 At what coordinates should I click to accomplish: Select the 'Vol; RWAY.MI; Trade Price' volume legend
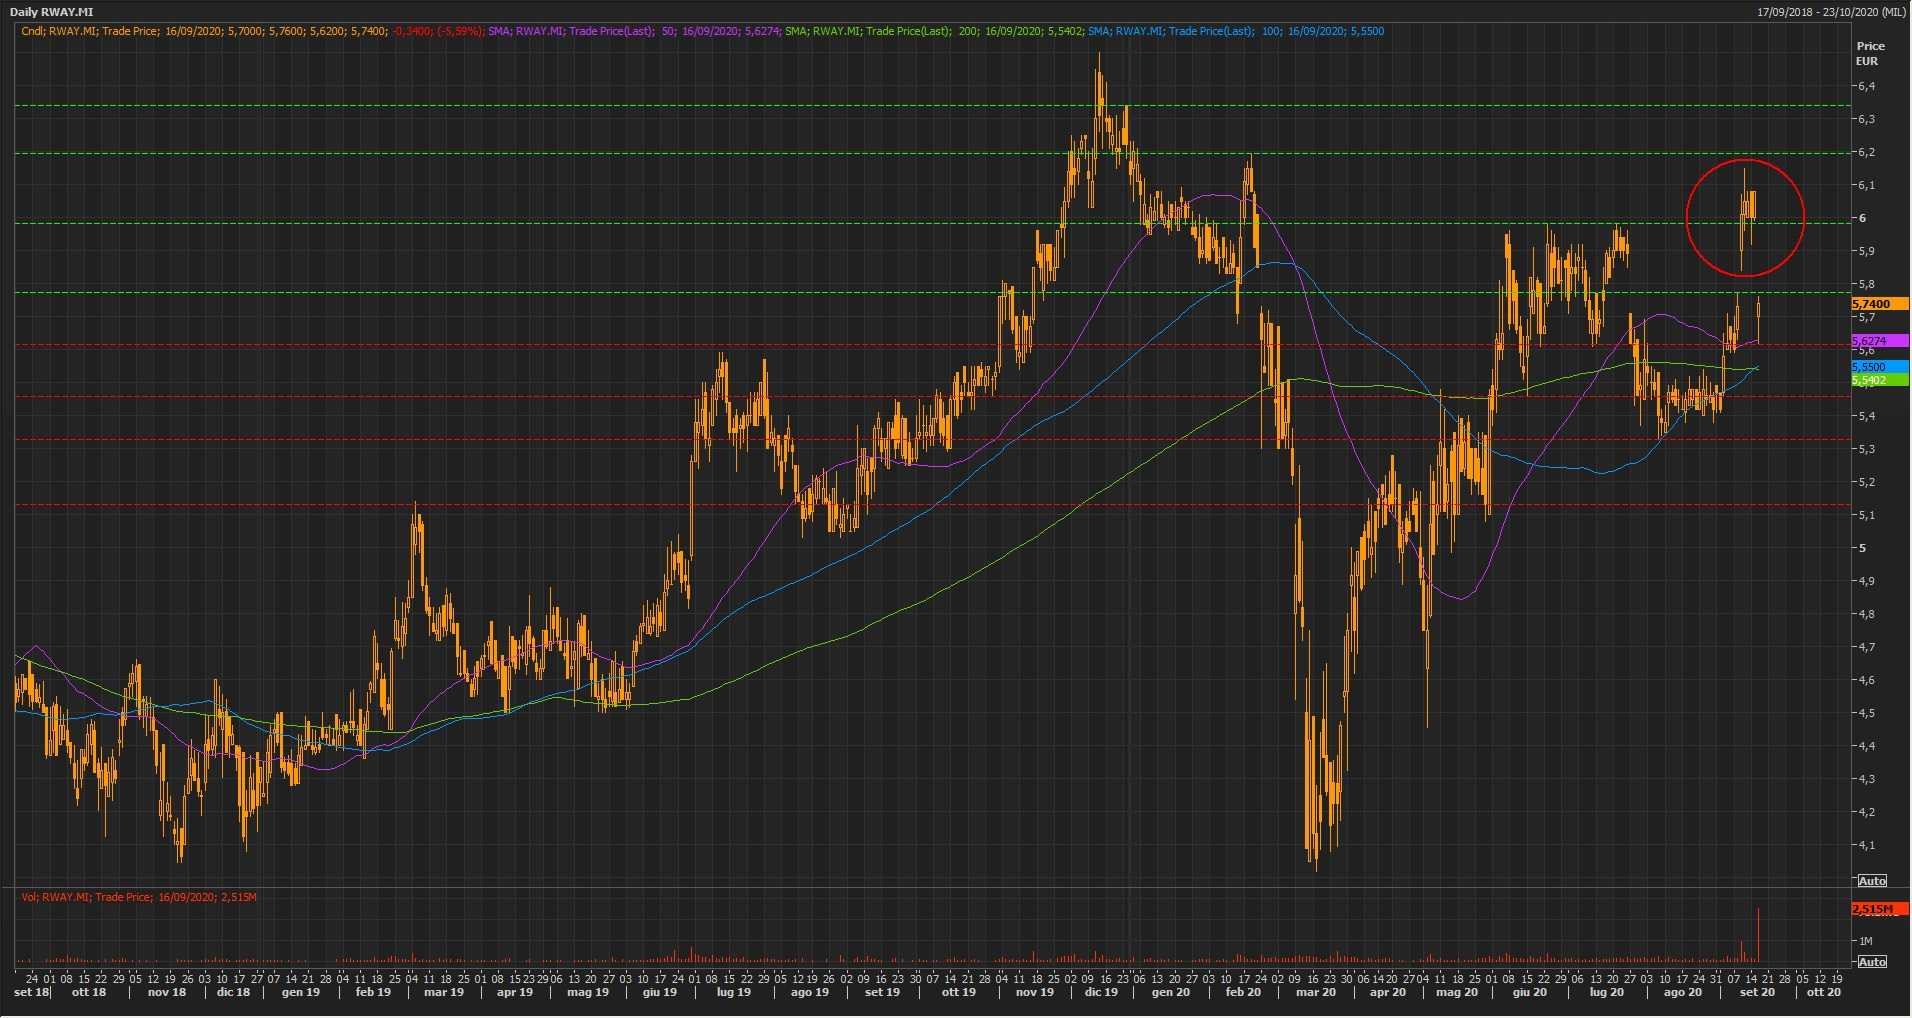click(x=88, y=897)
